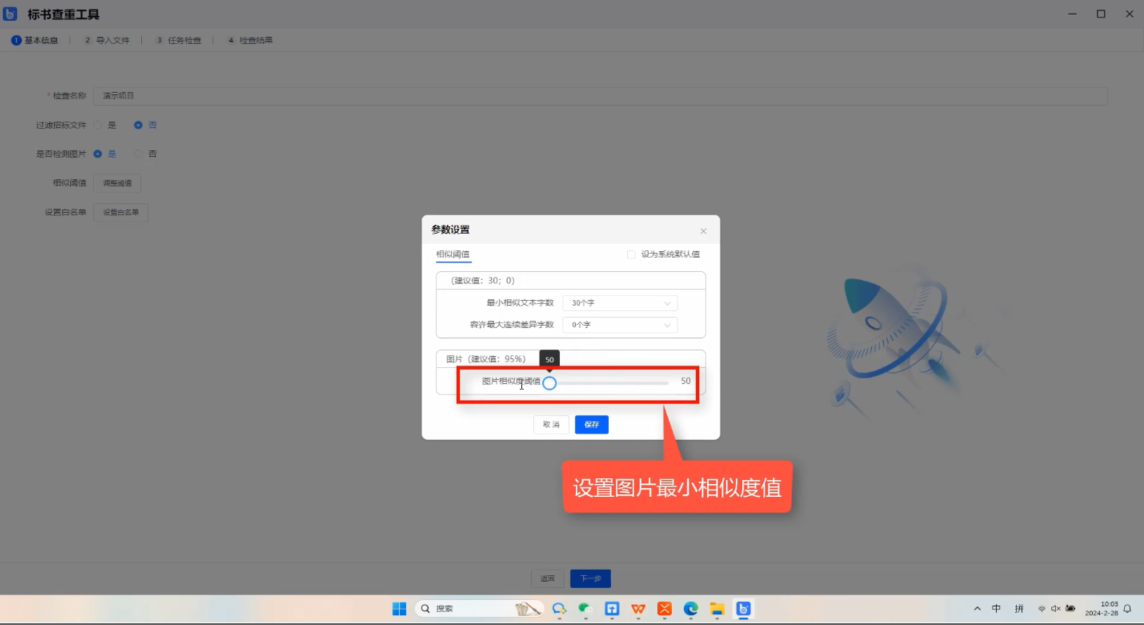Click the 参数设置 dialog title
This screenshot has width=1144, height=625.
pos(450,230)
